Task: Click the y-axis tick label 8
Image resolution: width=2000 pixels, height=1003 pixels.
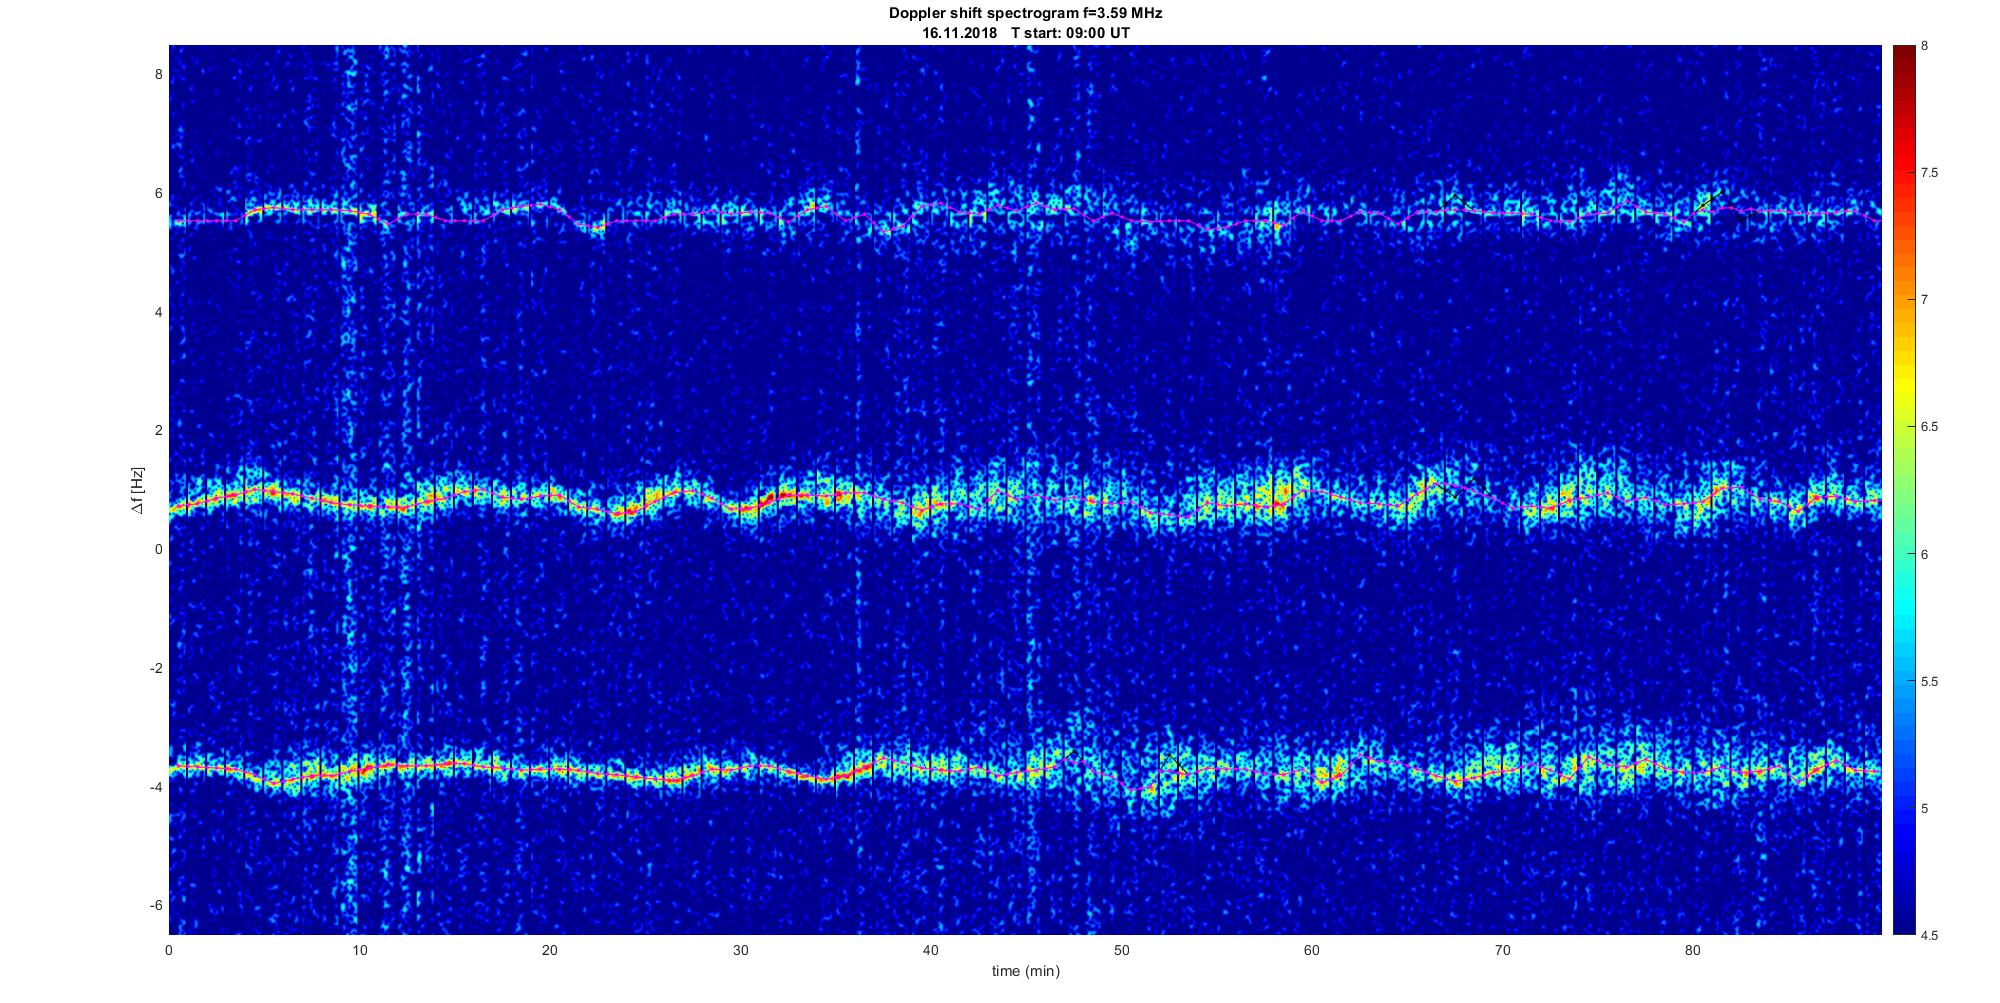Action: click(158, 75)
